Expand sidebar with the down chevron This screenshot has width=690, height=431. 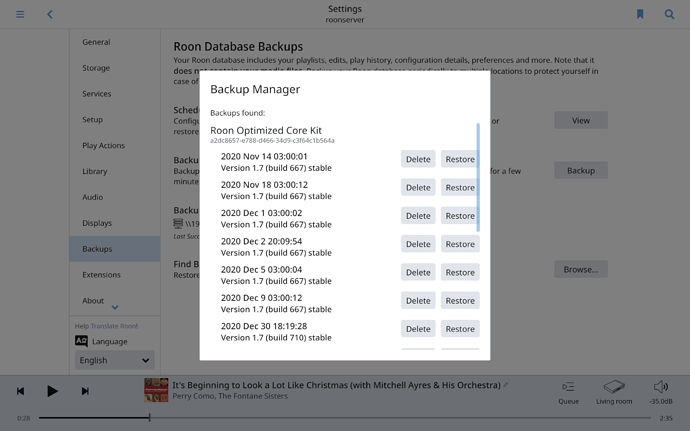[115, 307]
